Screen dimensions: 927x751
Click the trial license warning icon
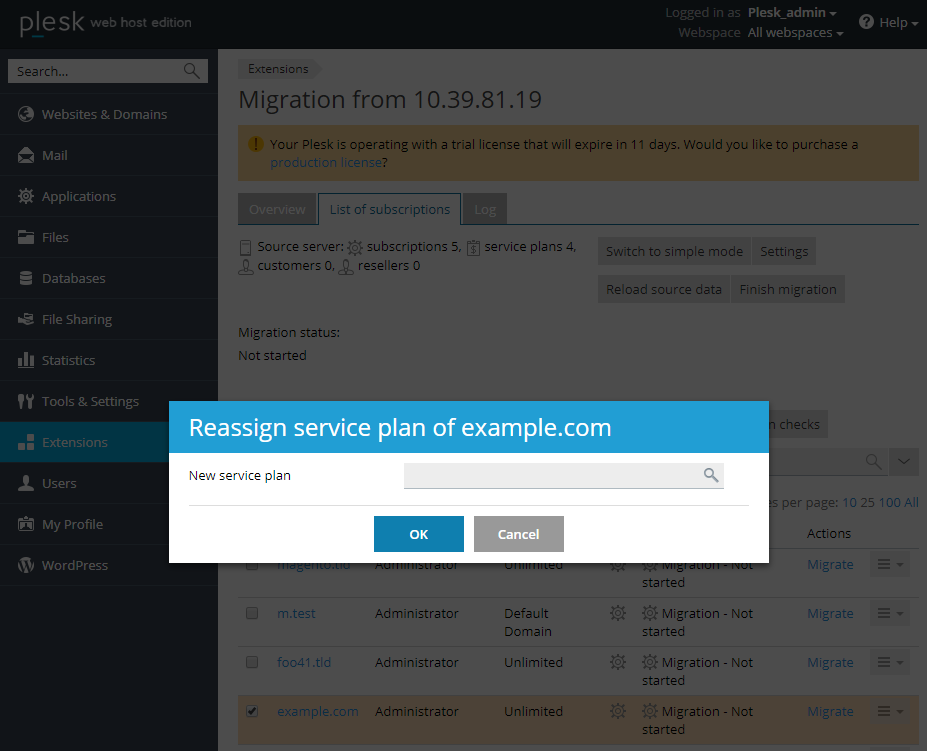(255, 144)
